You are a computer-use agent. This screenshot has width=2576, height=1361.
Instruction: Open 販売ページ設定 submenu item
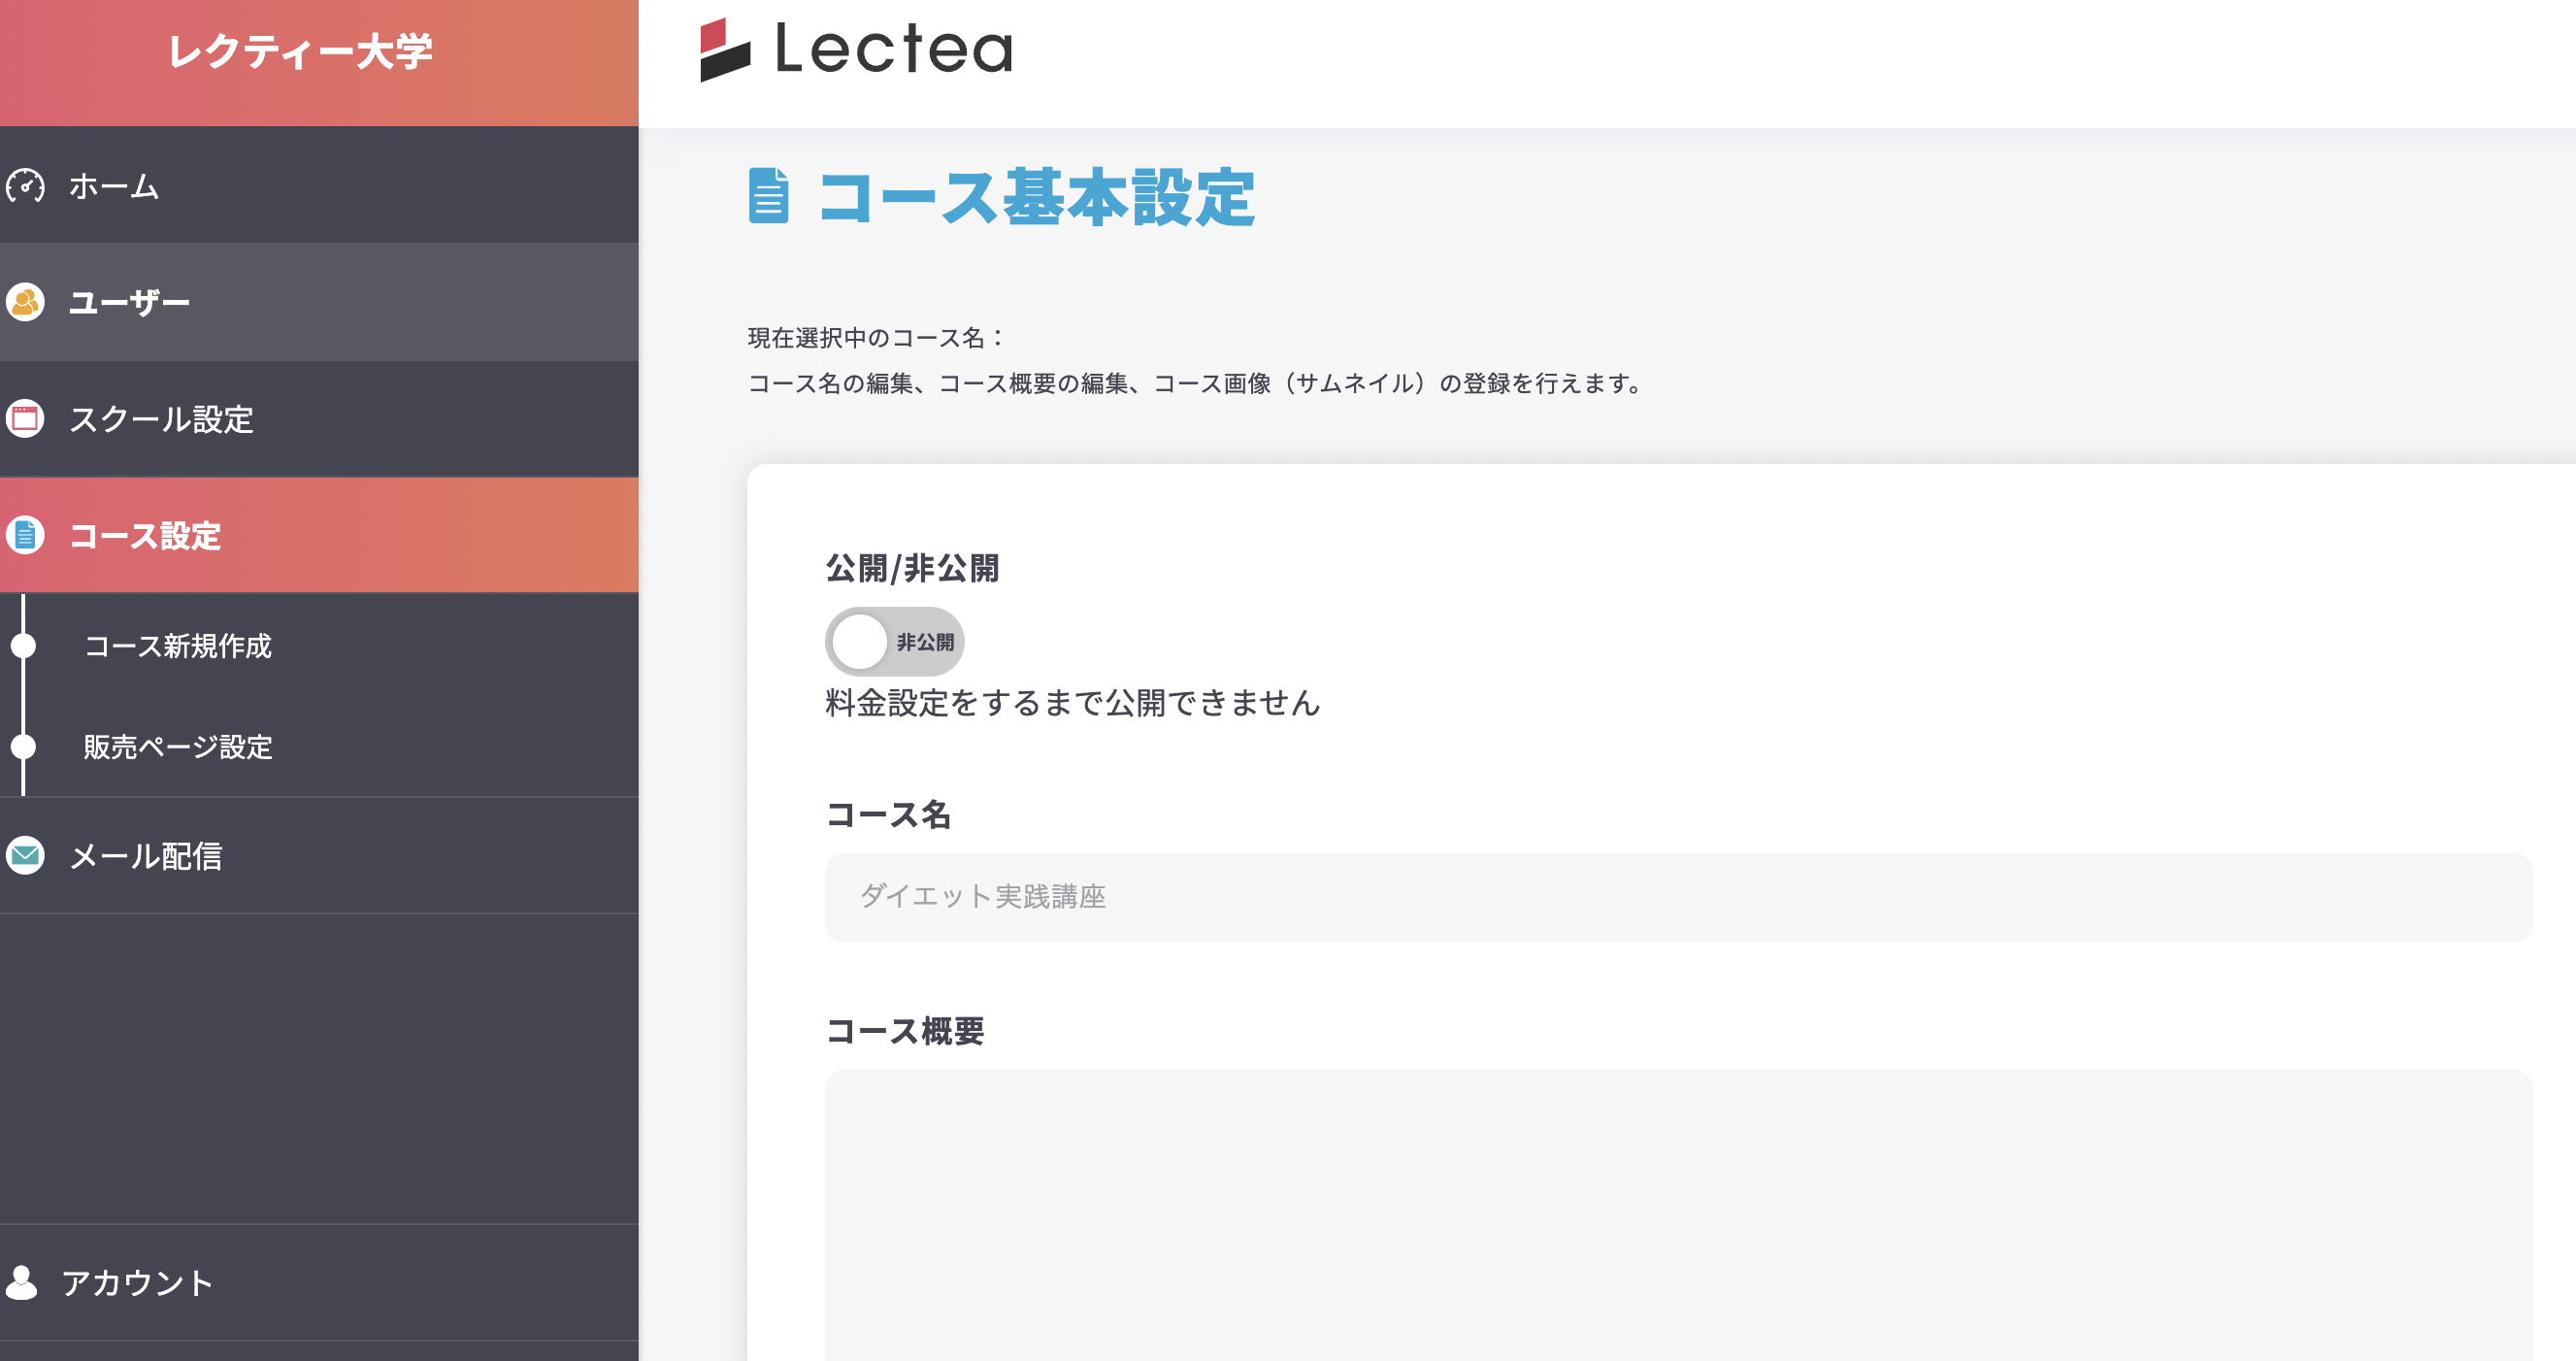click(x=178, y=747)
